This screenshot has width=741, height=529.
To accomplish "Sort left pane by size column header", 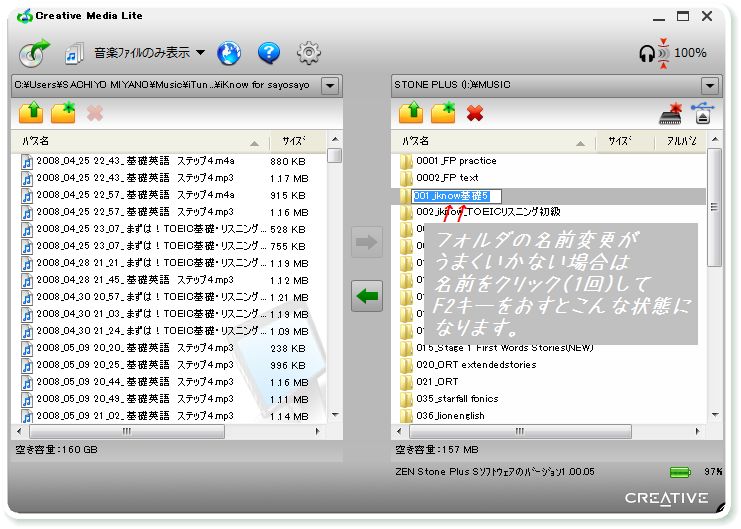I will point(297,141).
